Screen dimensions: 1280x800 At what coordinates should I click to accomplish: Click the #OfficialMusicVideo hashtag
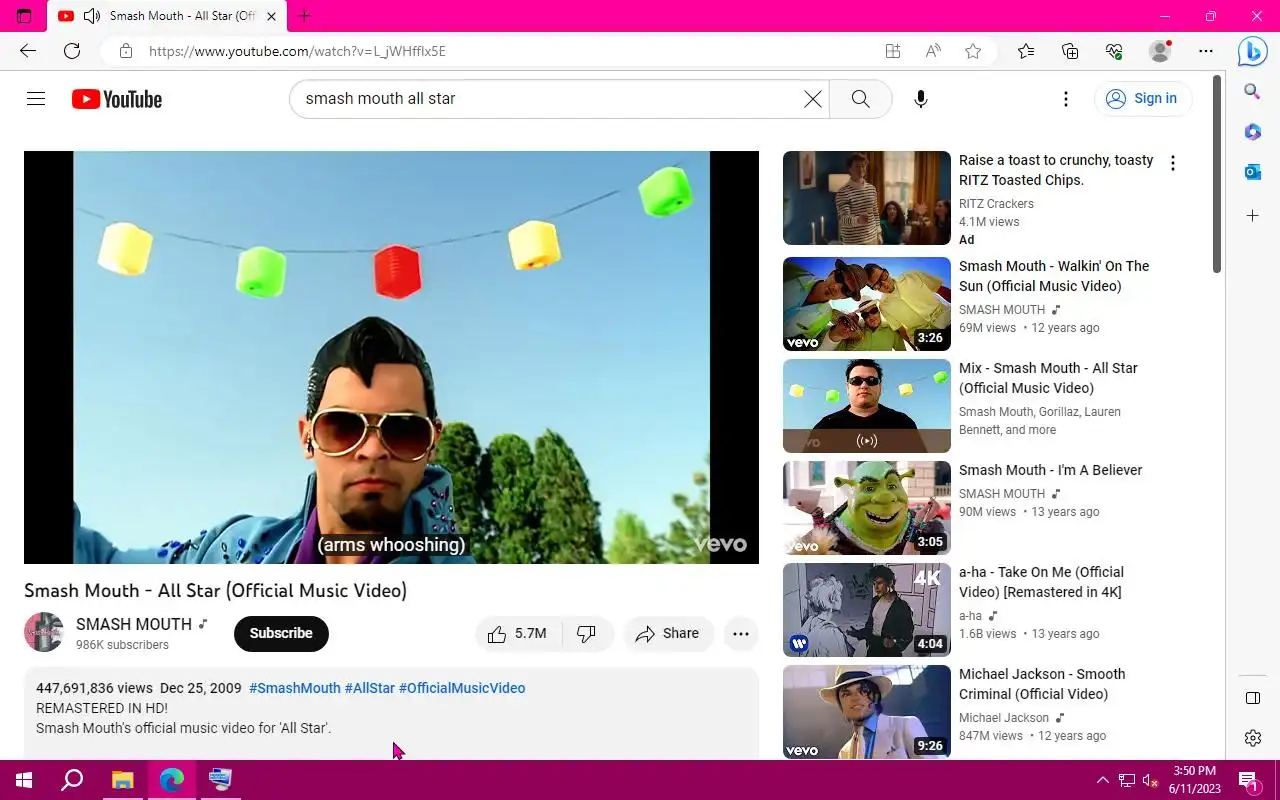click(462, 688)
